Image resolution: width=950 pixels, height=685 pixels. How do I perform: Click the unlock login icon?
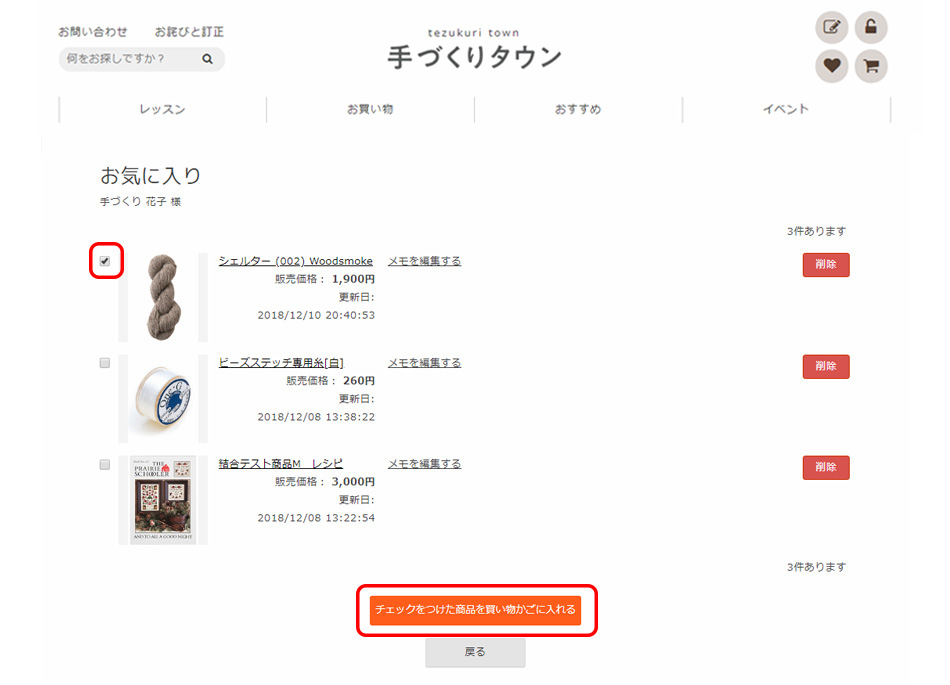[871, 27]
